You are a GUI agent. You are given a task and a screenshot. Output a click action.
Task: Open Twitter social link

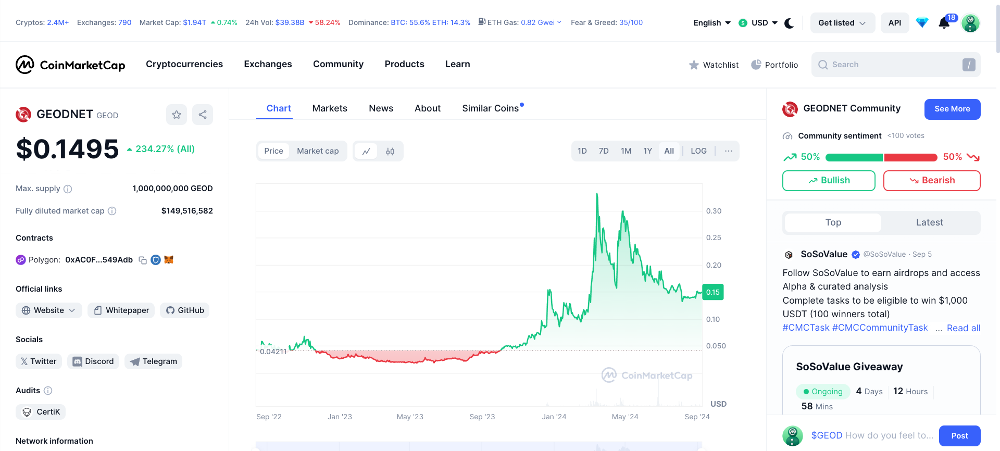pos(39,361)
